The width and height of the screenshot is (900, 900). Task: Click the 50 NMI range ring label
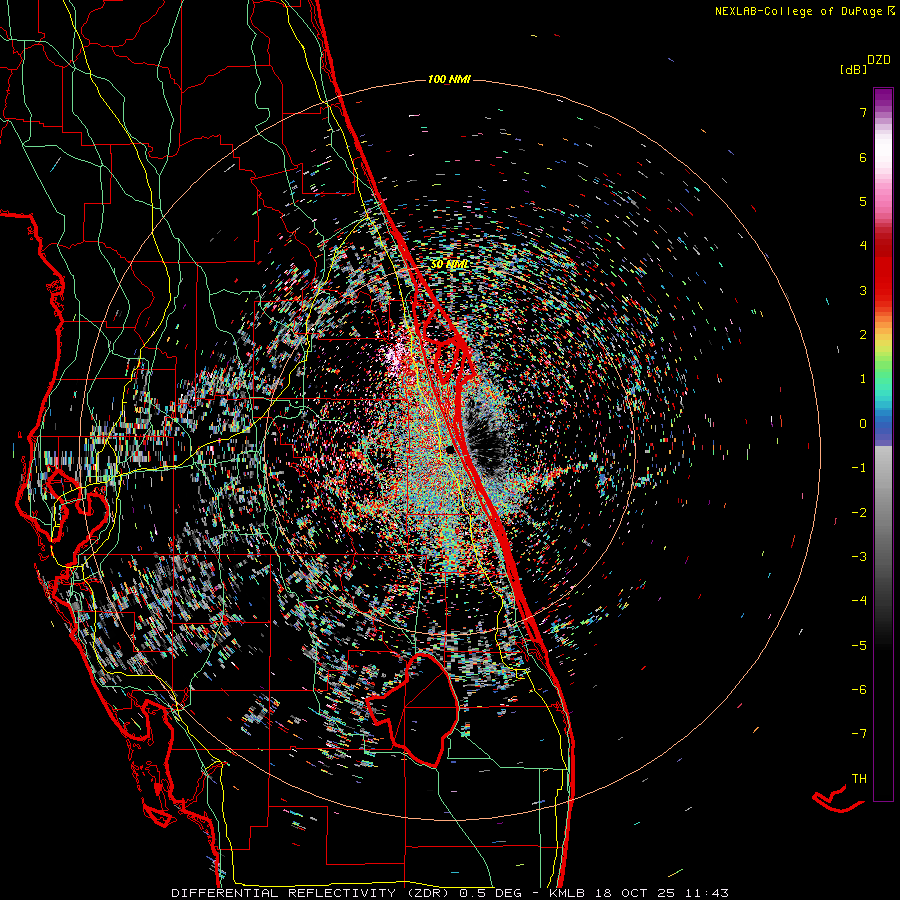tap(449, 265)
